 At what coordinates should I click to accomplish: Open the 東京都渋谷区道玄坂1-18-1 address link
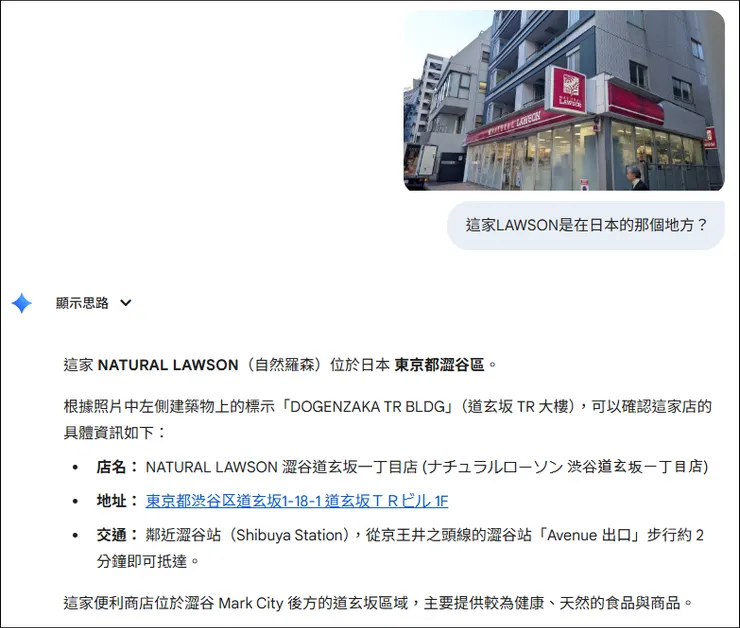click(x=297, y=501)
